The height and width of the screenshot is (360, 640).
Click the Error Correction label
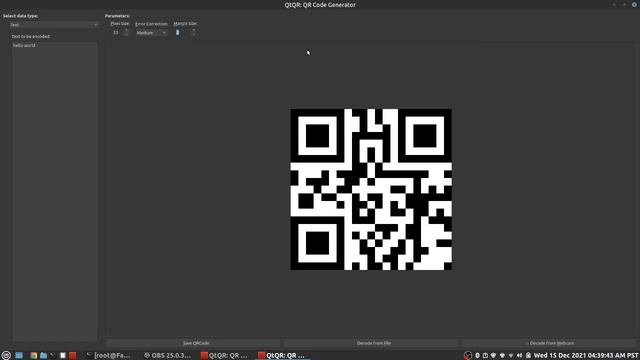(151, 24)
